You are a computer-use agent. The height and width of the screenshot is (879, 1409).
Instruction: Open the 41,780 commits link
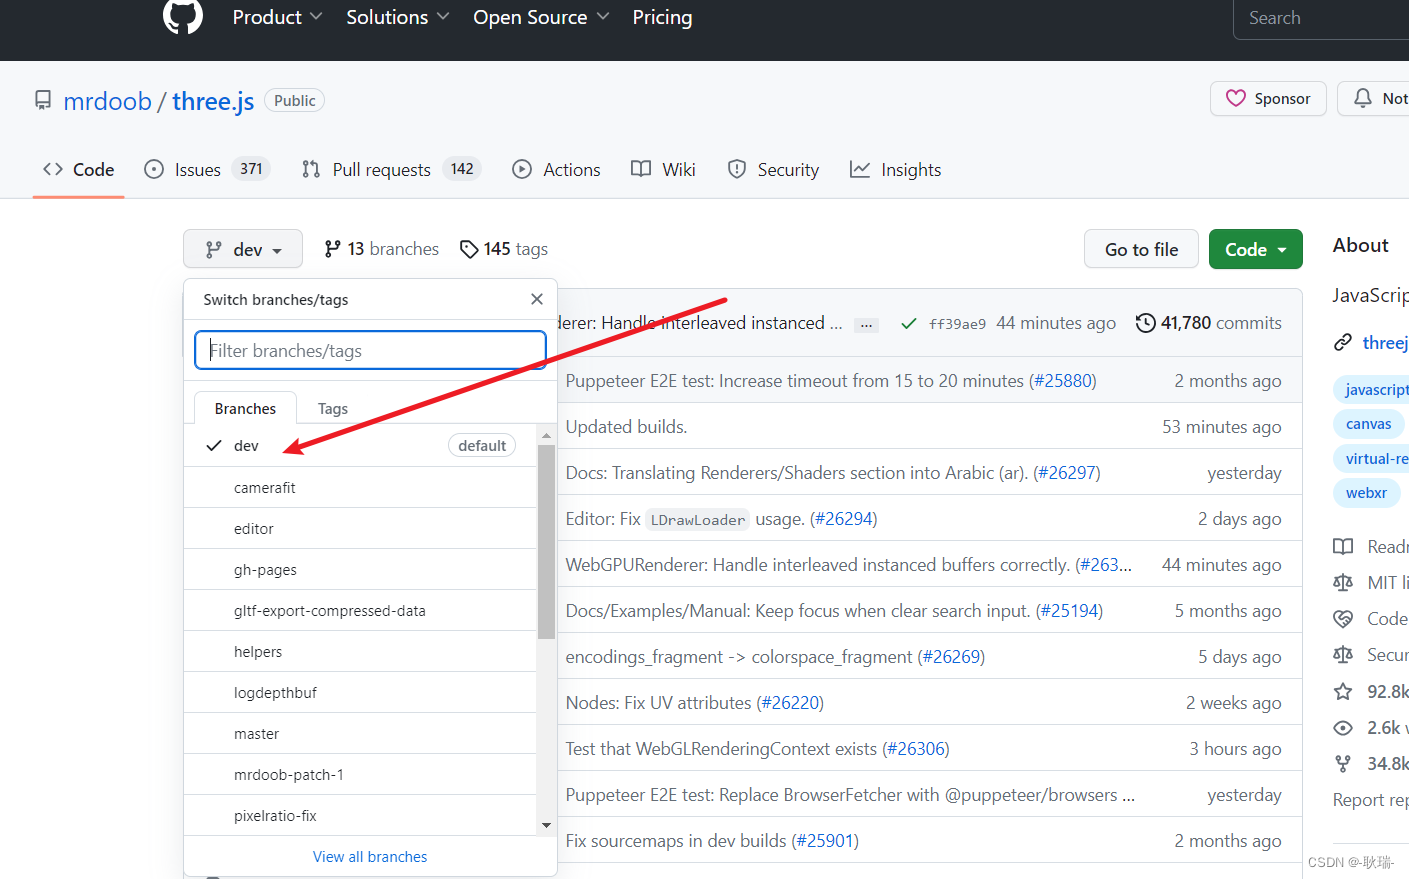(1209, 323)
